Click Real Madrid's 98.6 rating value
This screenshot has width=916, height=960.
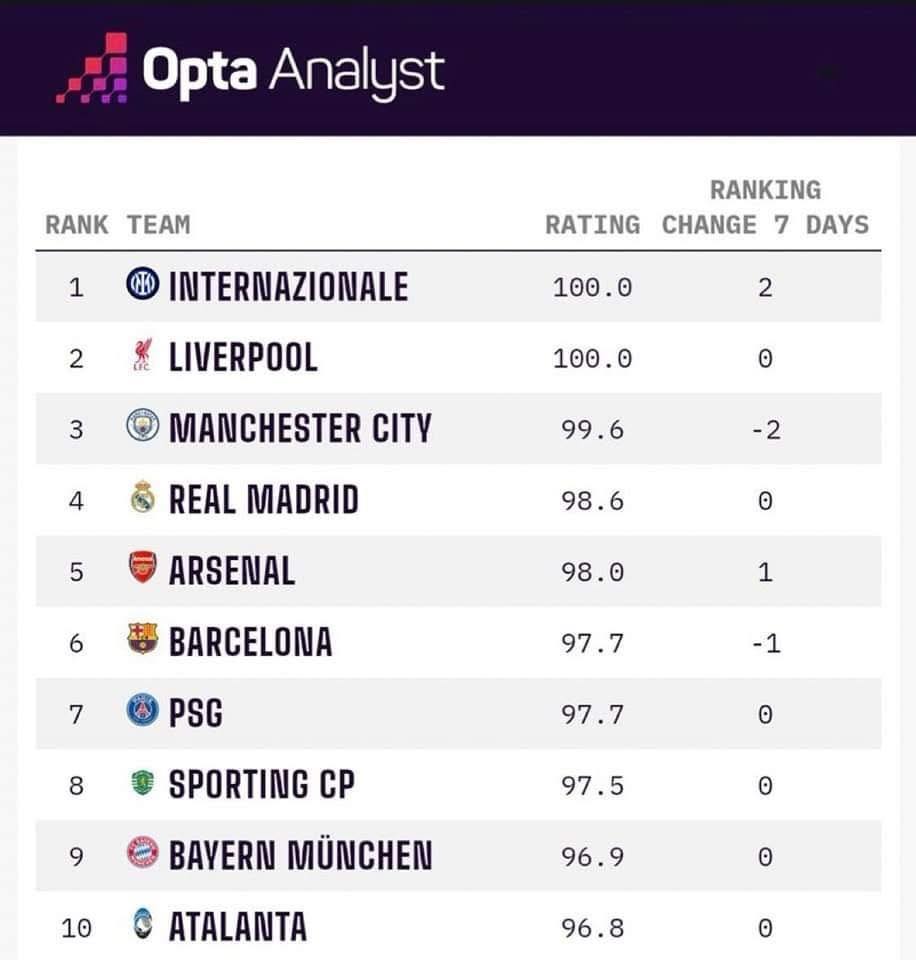(592, 500)
